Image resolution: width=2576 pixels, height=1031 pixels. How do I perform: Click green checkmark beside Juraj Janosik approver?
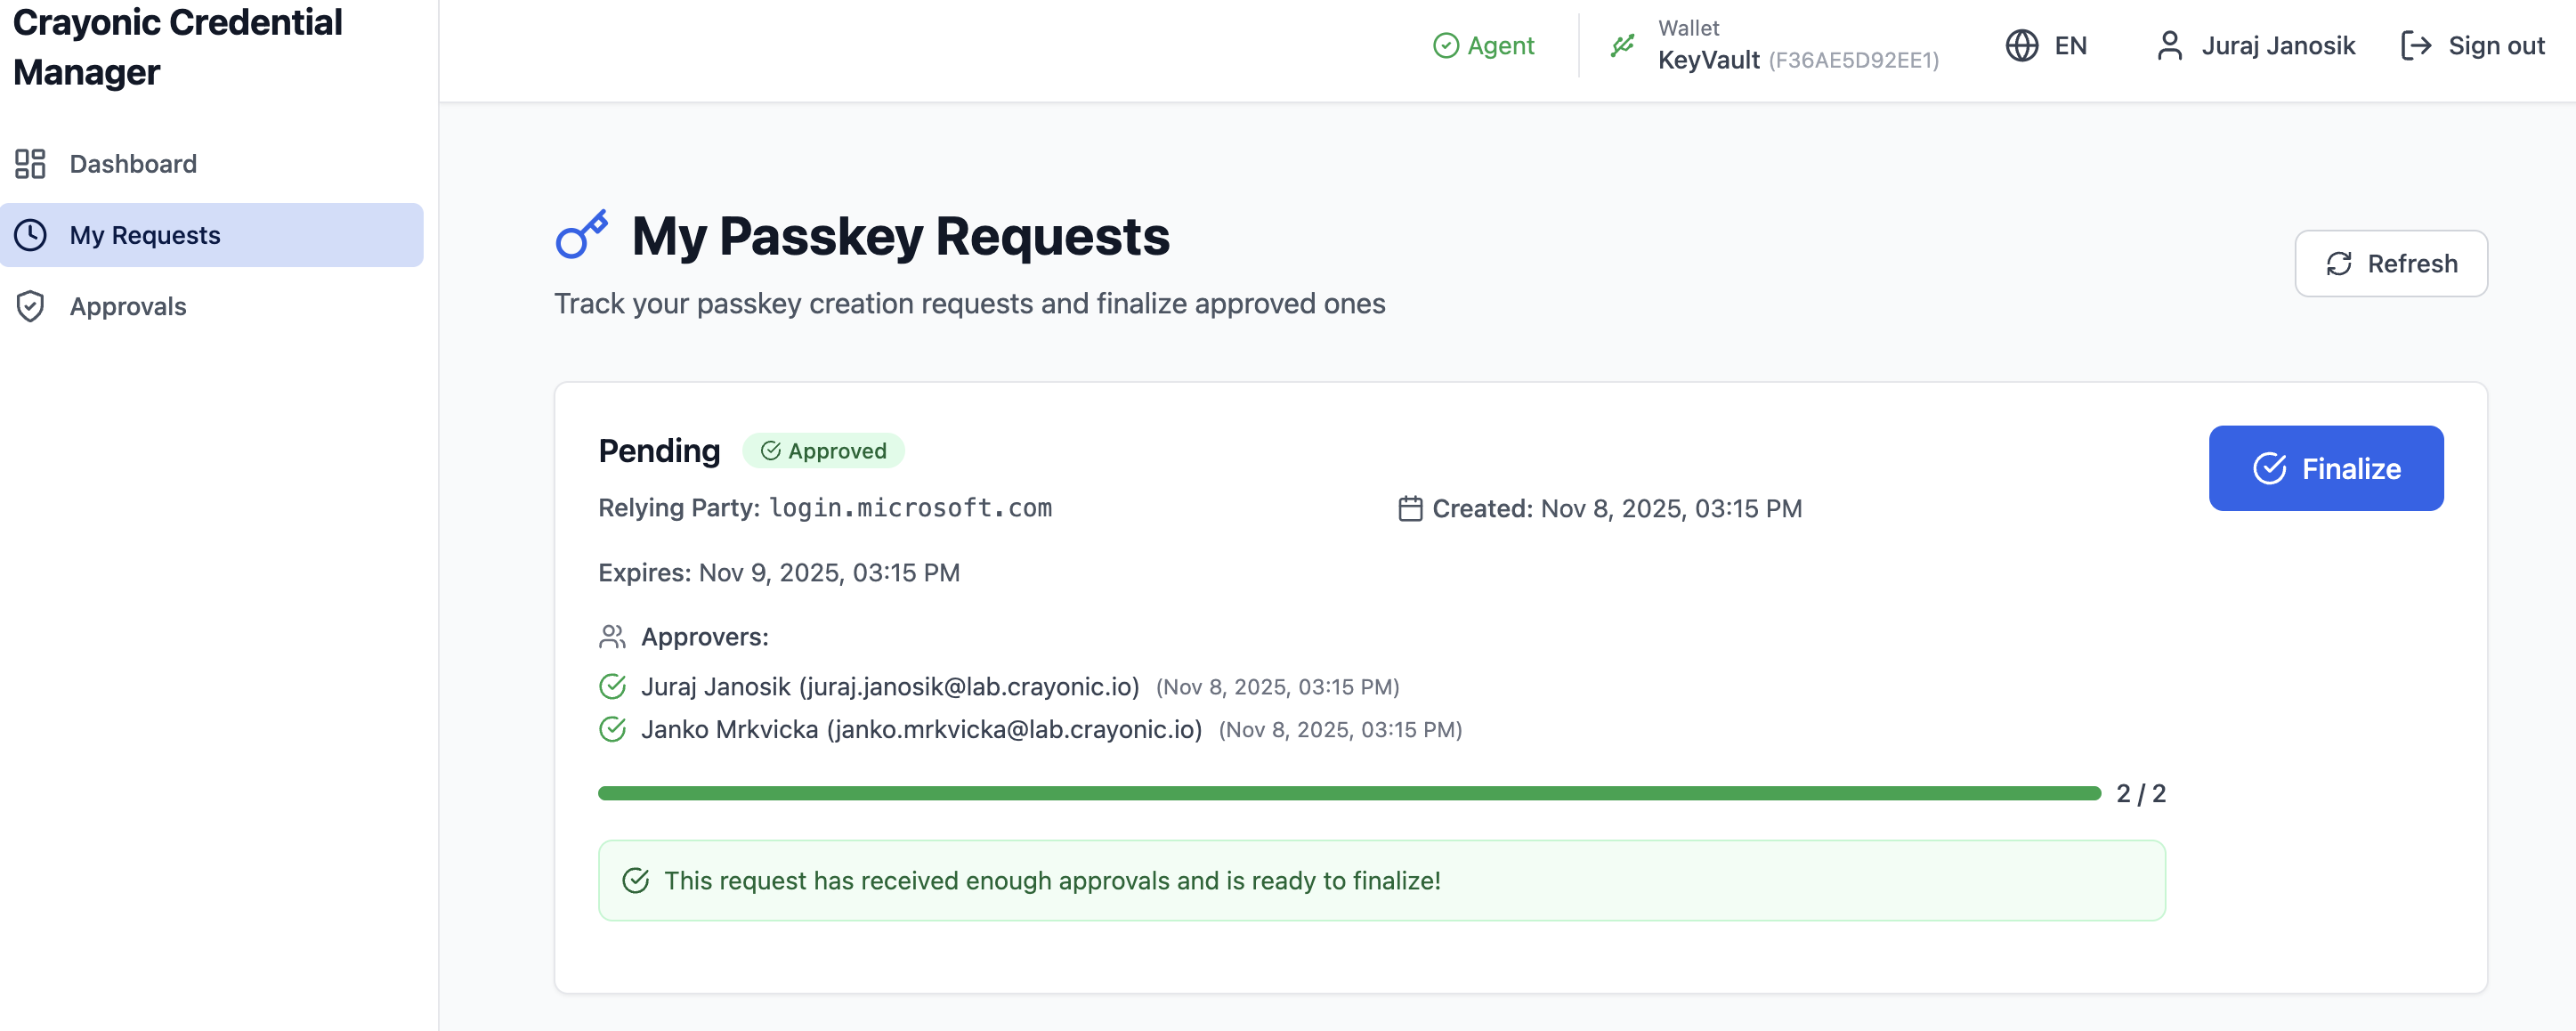[x=612, y=687]
